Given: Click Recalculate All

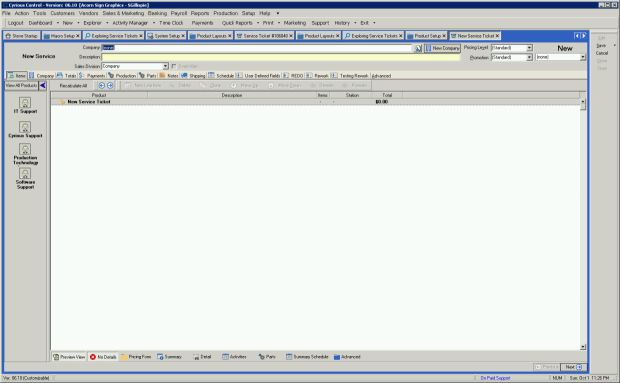Looking at the screenshot, I should tap(73, 85).
